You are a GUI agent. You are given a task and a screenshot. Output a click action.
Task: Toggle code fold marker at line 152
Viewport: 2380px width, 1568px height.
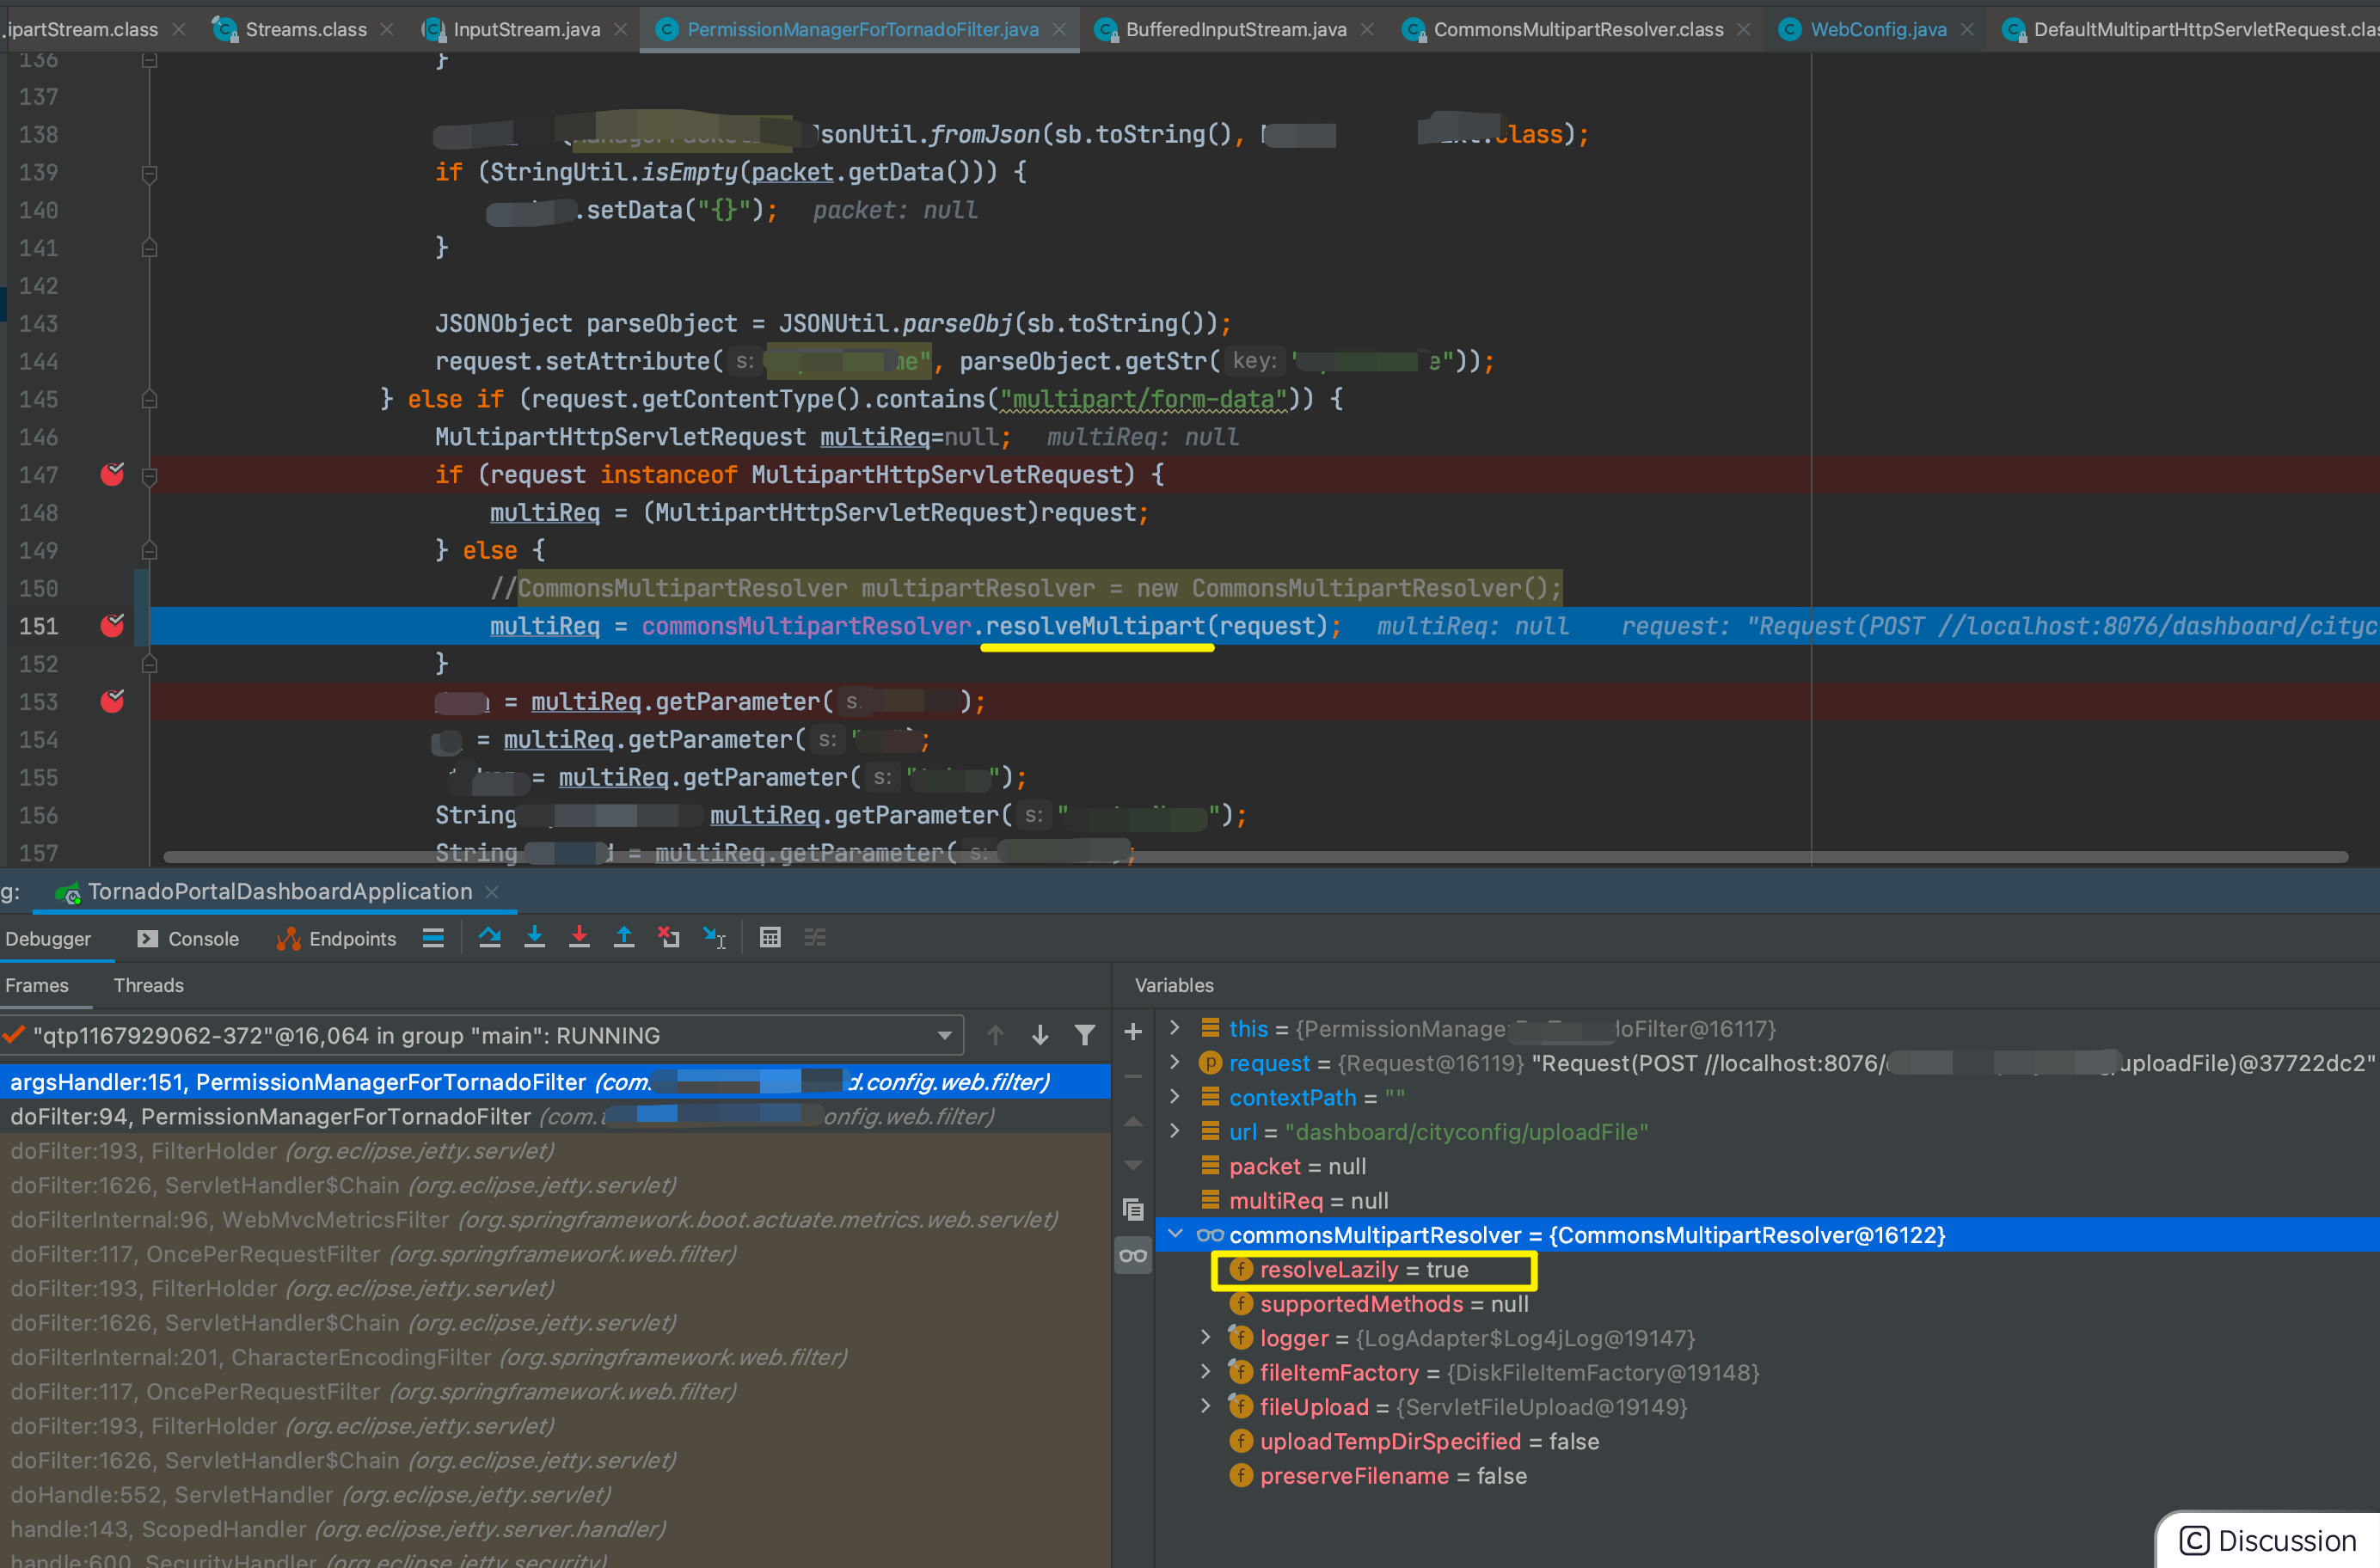pos(149,663)
